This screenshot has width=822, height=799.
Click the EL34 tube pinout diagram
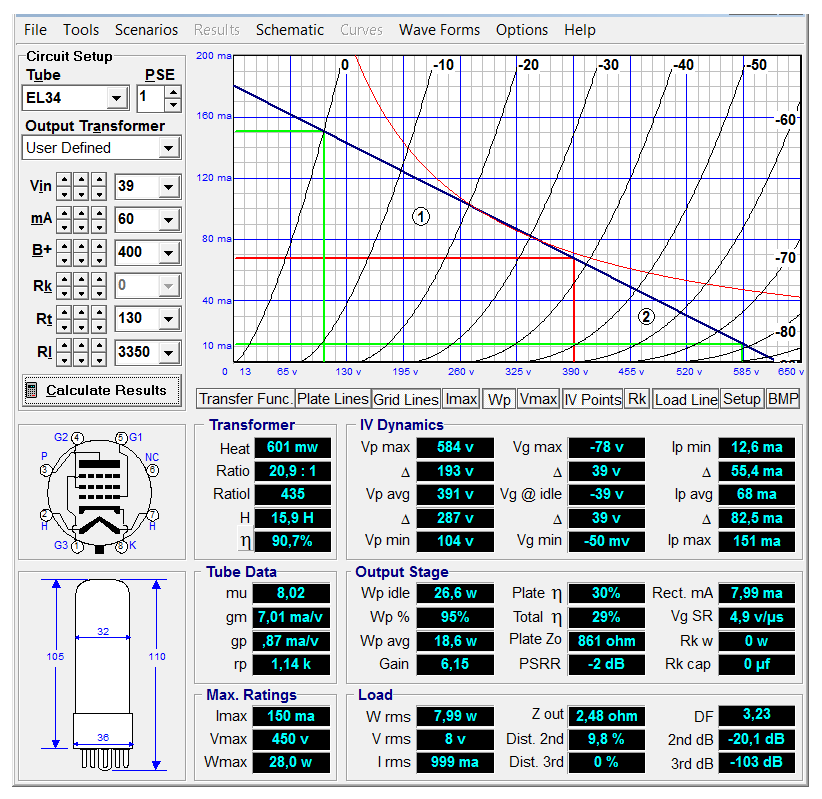tap(100, 492)
